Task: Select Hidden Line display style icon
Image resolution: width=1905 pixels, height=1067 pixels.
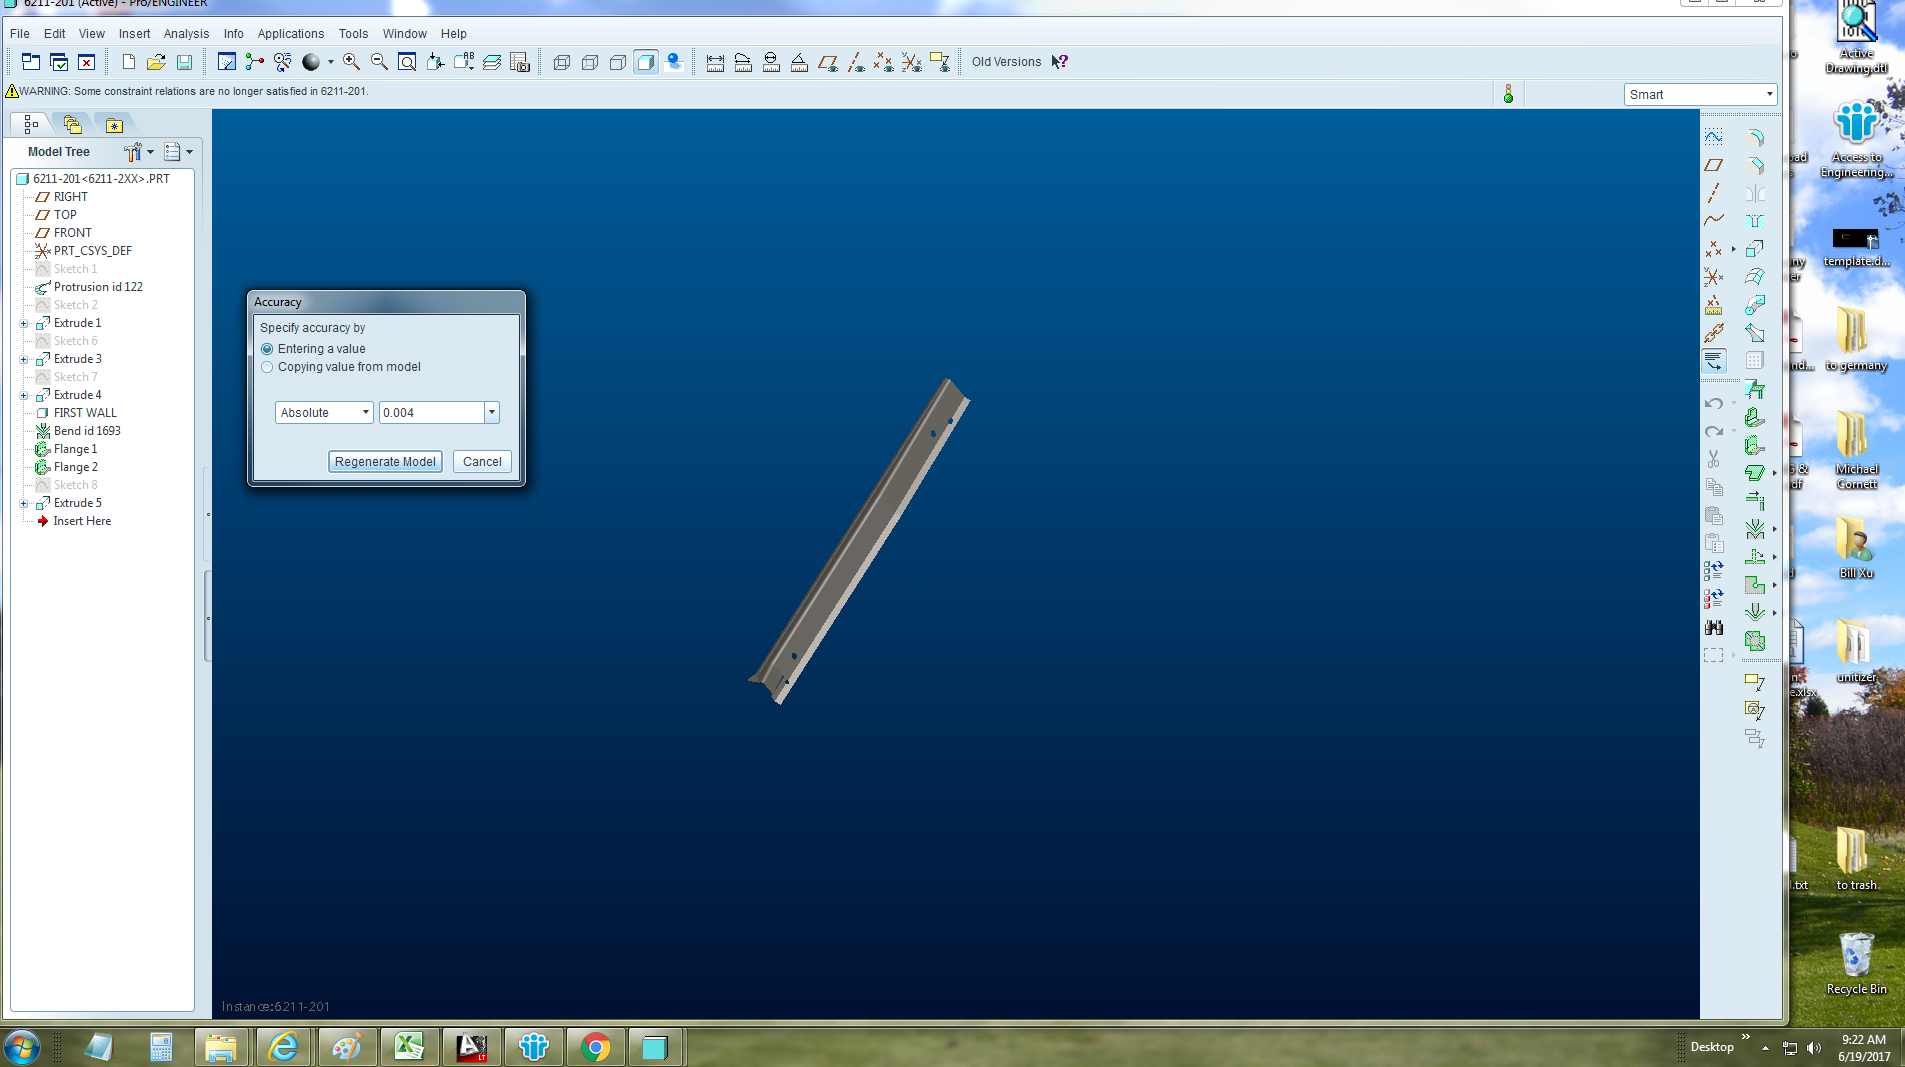Action: pos(590,62)
